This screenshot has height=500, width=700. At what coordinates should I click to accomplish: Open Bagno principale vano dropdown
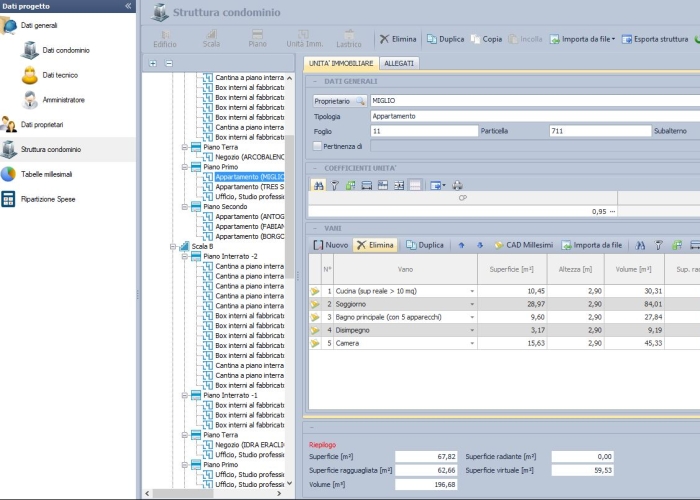(472, 317)
